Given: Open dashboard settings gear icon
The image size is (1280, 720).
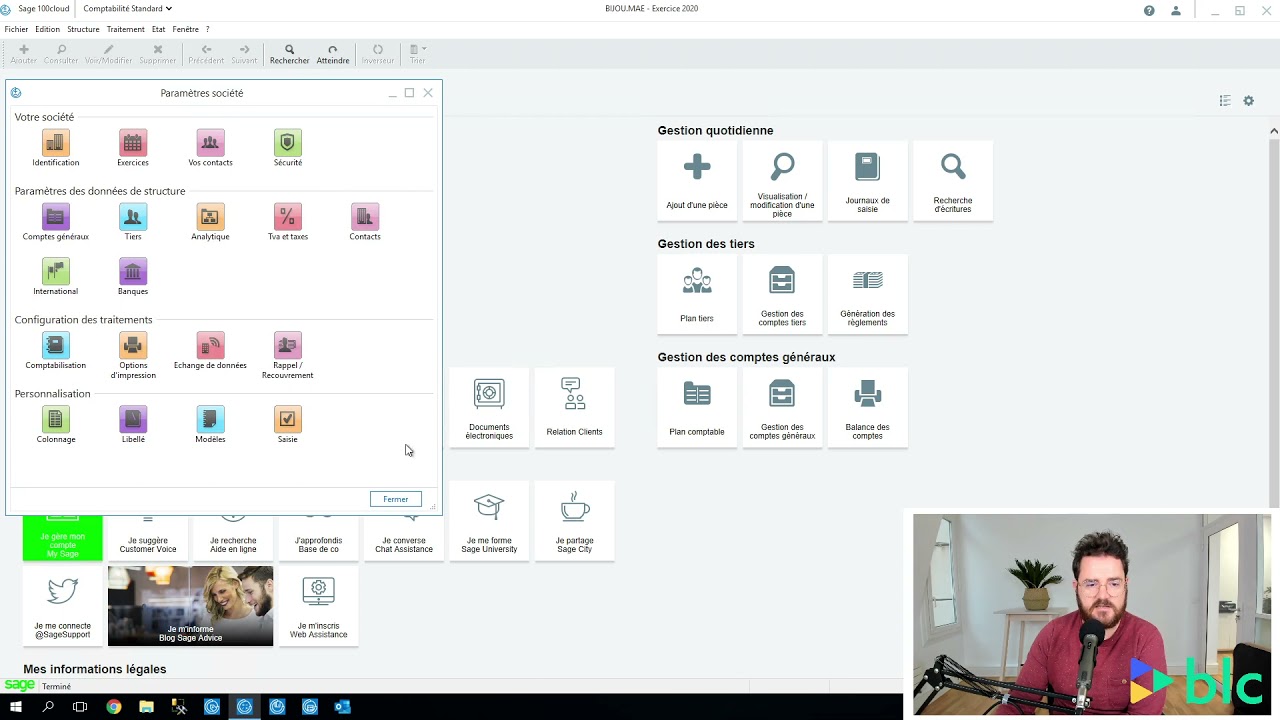Looking at the screenshot, I should (x=1249, y=101).
